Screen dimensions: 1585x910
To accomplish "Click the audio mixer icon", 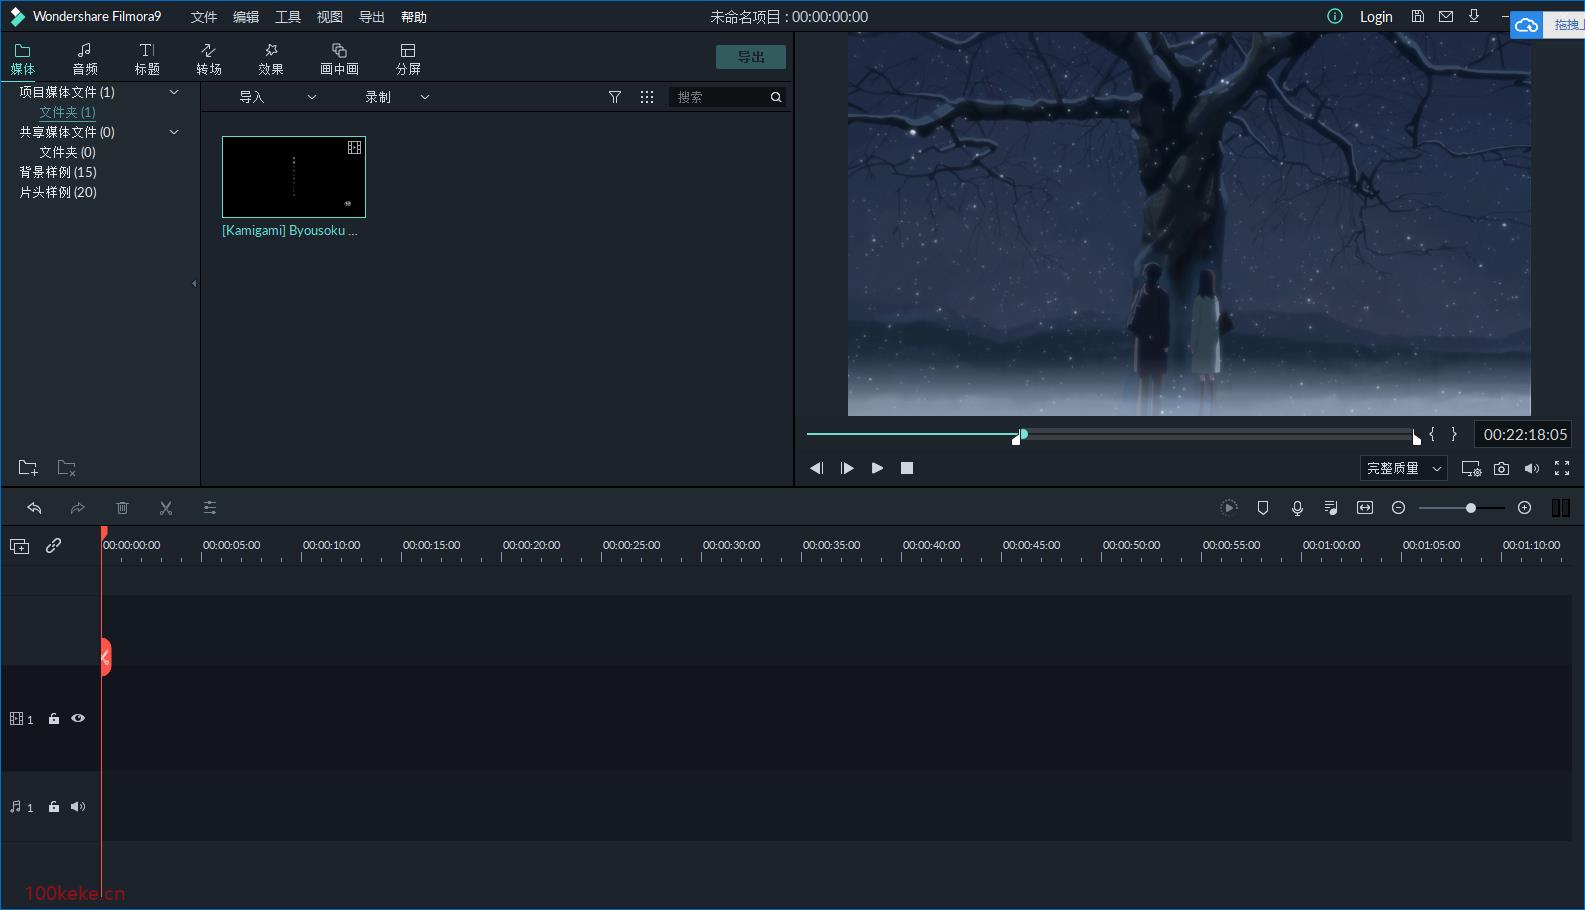I will pyautogui.click(x=1331, y=508).
